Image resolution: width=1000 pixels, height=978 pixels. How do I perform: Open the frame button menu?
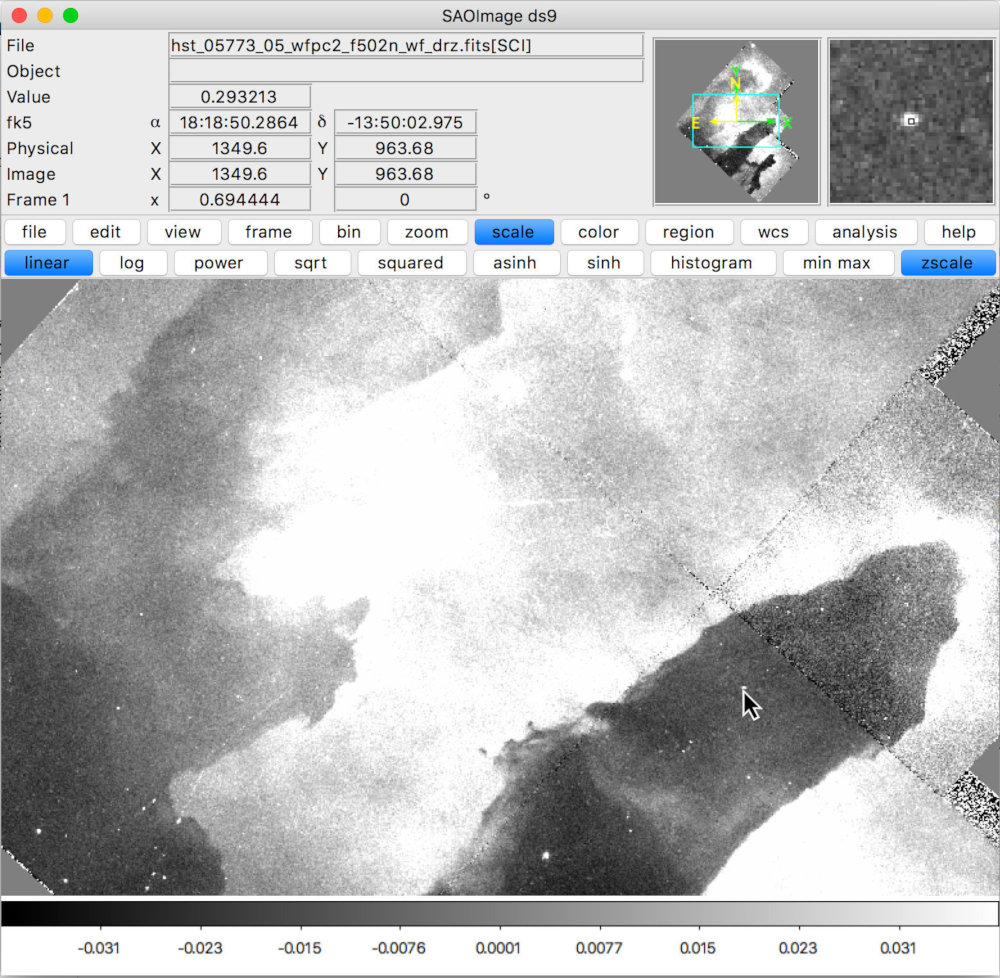pos(268,231)
